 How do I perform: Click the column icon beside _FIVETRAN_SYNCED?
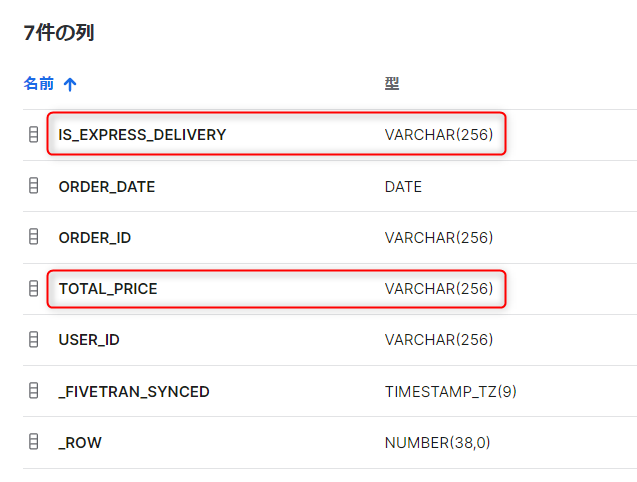click(x=34, y=391)
